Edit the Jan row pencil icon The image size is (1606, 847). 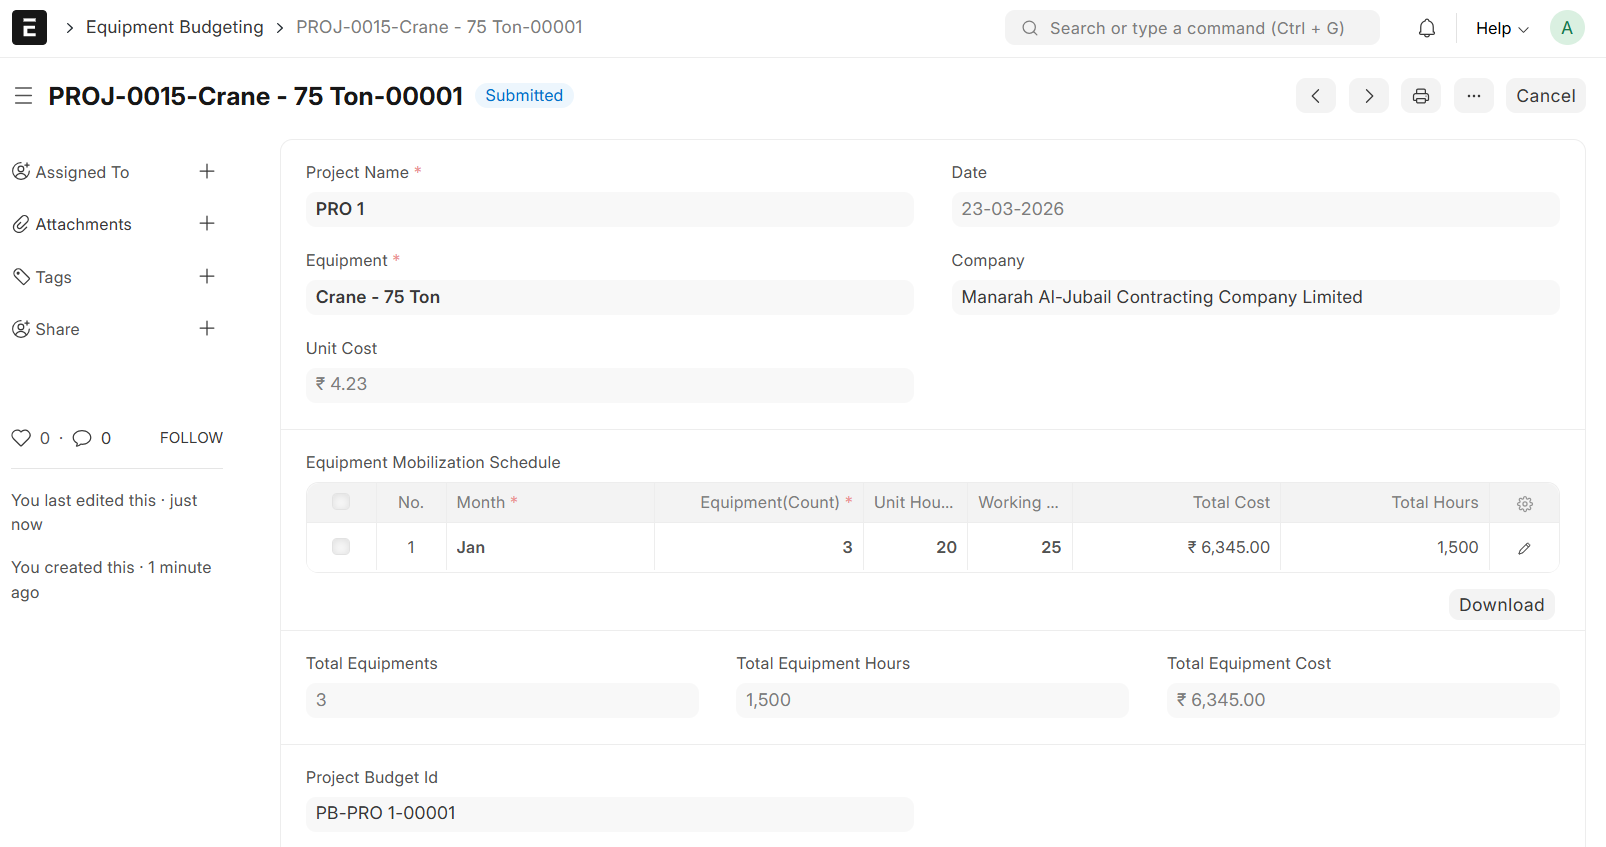[x=1524, y=548]
